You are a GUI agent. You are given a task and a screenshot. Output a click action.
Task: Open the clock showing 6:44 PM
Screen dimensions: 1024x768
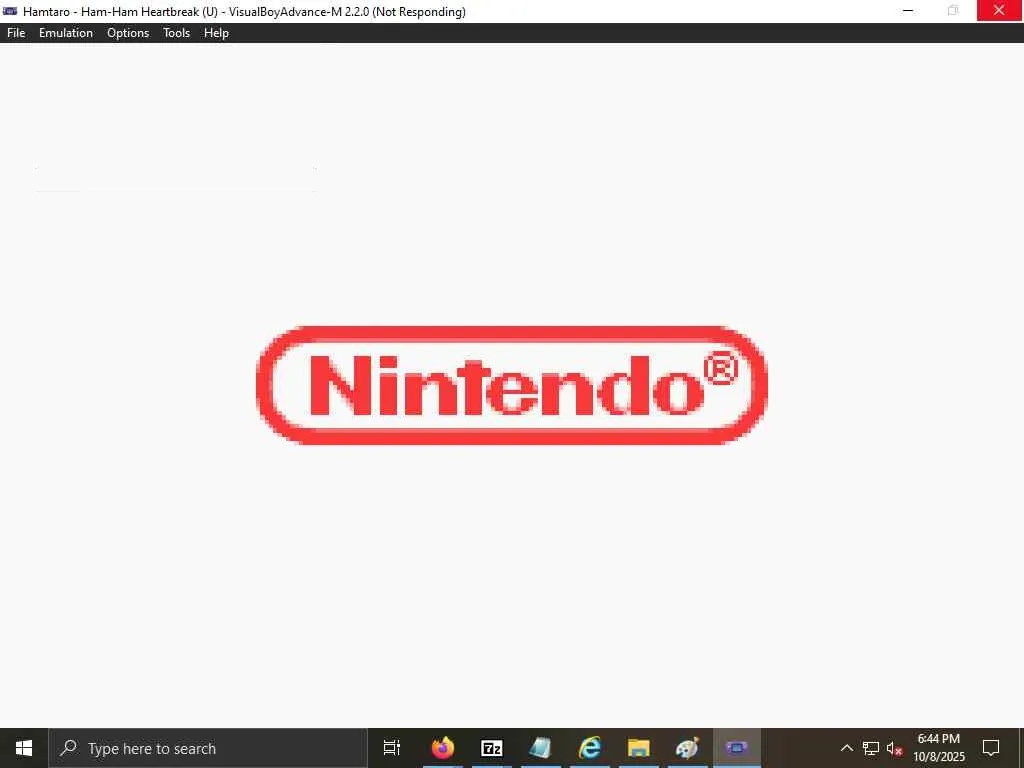[938, 748]
